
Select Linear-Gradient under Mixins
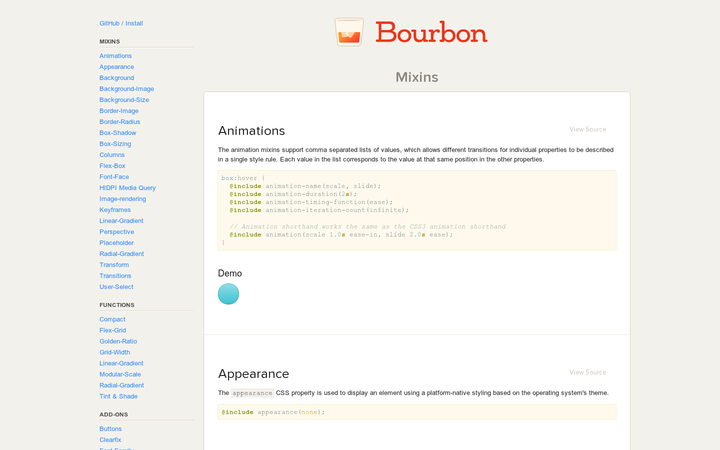point(121,221)
